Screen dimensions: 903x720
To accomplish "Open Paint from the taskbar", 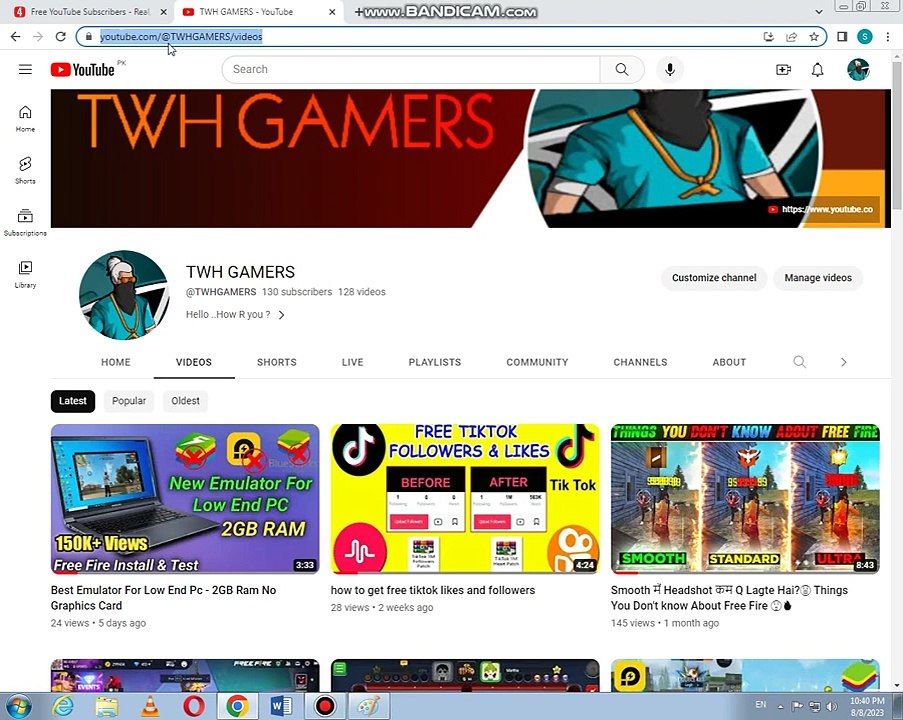I will tap(369, 706).
